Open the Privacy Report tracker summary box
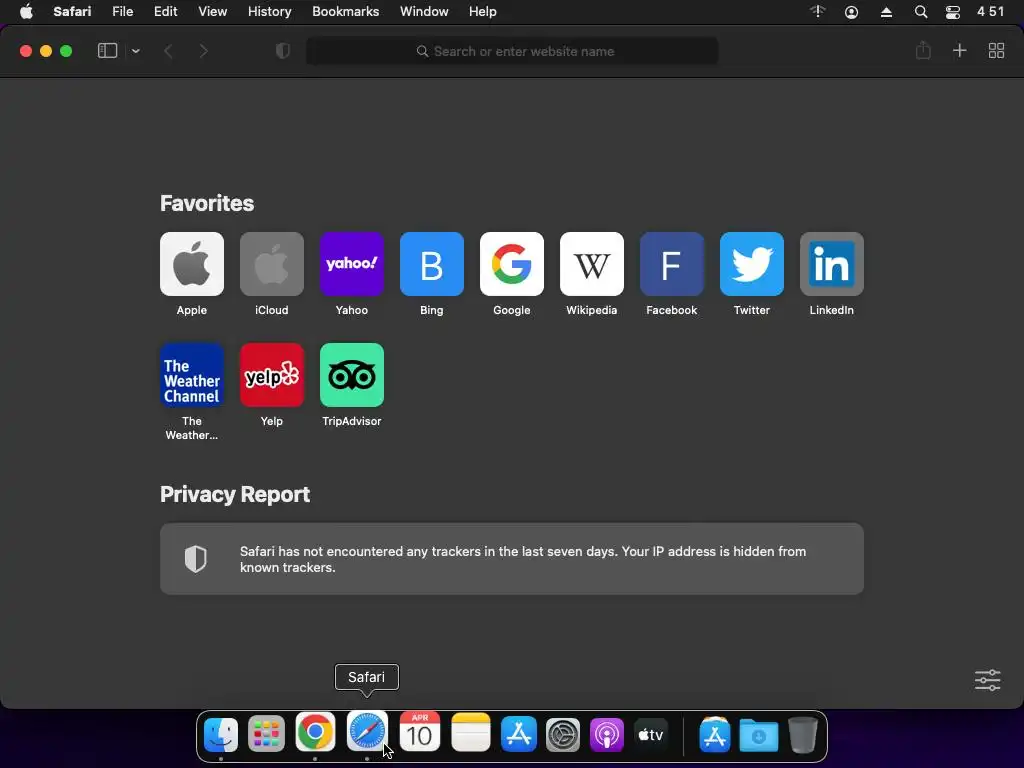The image size is (1024, 768). 511,558
